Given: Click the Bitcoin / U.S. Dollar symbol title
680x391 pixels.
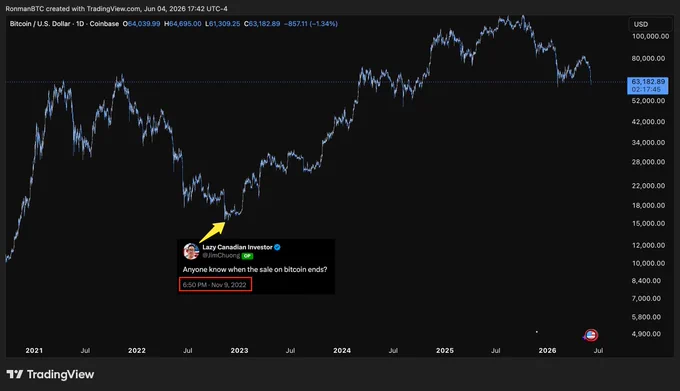Looking at the screenshot, I should [41, 24].
